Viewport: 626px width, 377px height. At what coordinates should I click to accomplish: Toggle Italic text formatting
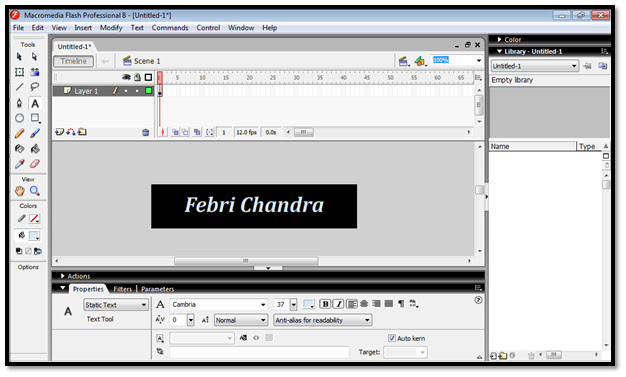(x=339, y=304)
